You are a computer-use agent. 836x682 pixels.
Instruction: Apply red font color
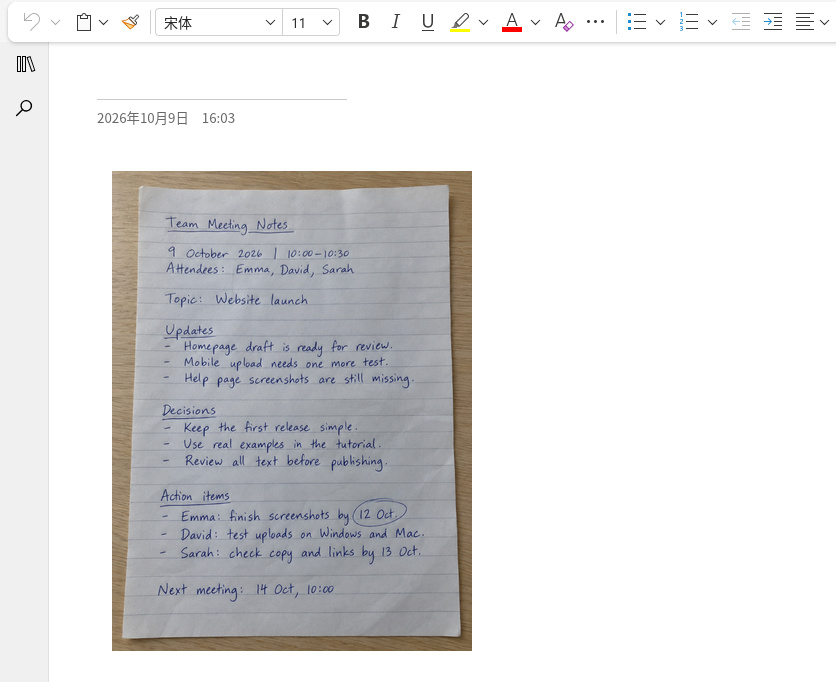click(512, 22)
